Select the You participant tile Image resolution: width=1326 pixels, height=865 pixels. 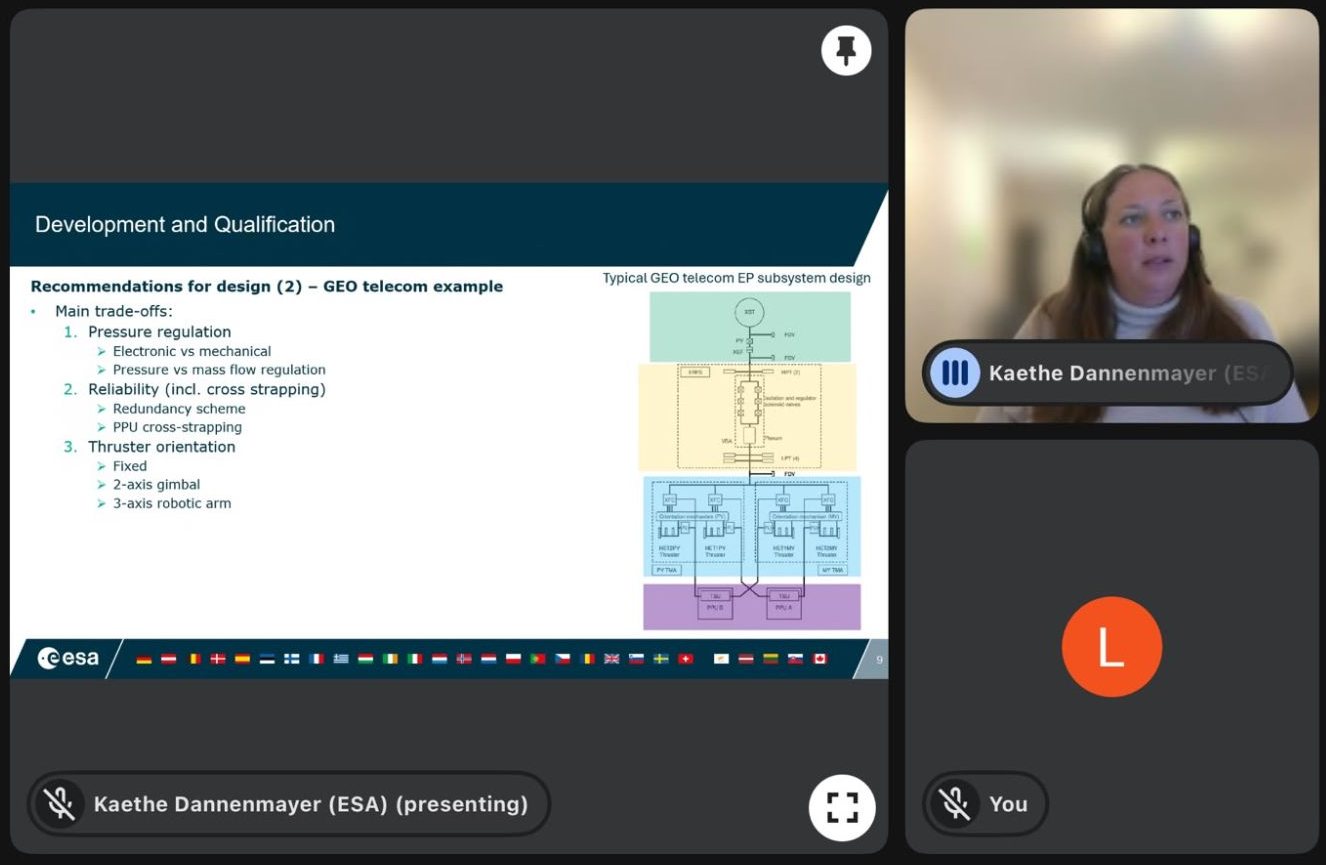[1112, 647]
